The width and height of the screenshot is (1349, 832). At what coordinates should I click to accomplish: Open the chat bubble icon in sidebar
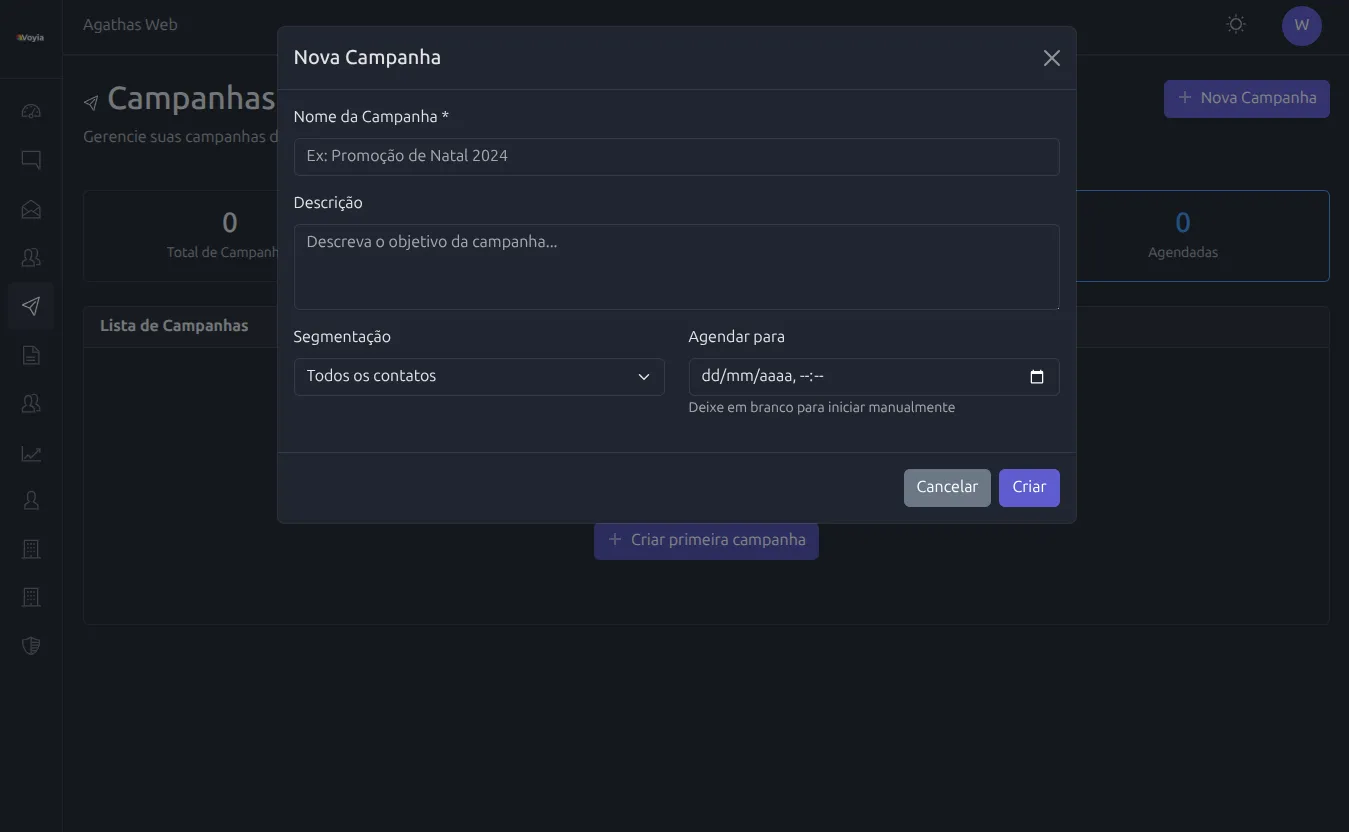(x=31, y=159)
